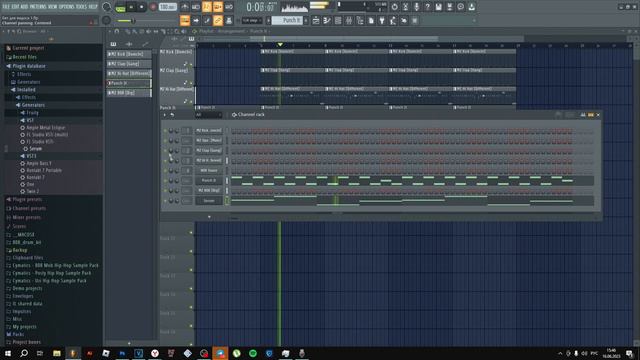Click the Serum channel button
The image size is (640, 360).
[x=209, y=201]
